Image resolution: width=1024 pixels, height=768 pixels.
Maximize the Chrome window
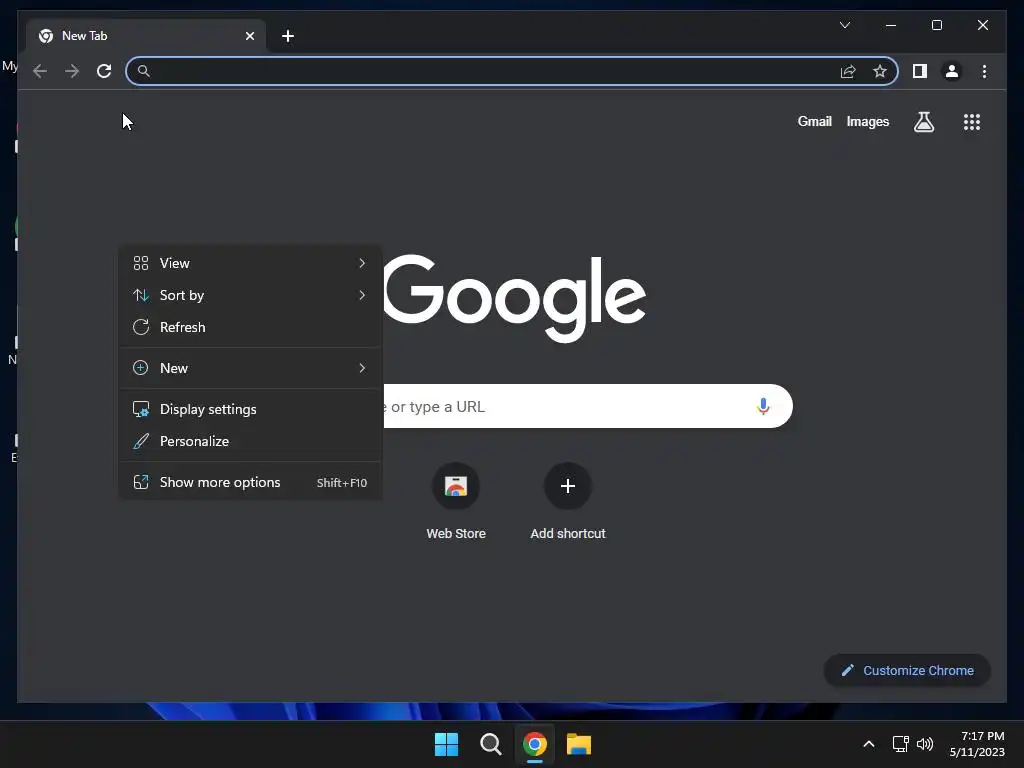[x=936, y=25]
